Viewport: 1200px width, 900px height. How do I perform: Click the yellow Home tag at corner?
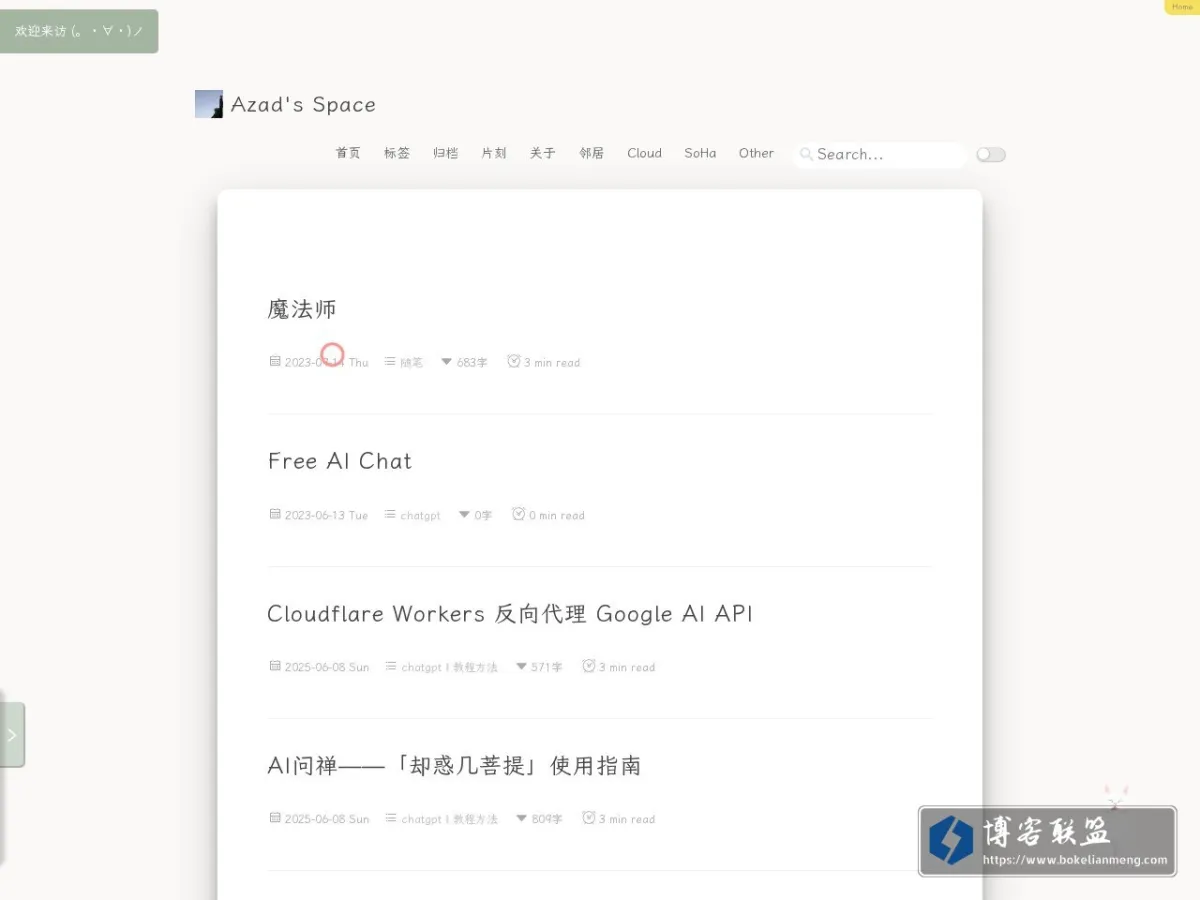click(1182, 7)
